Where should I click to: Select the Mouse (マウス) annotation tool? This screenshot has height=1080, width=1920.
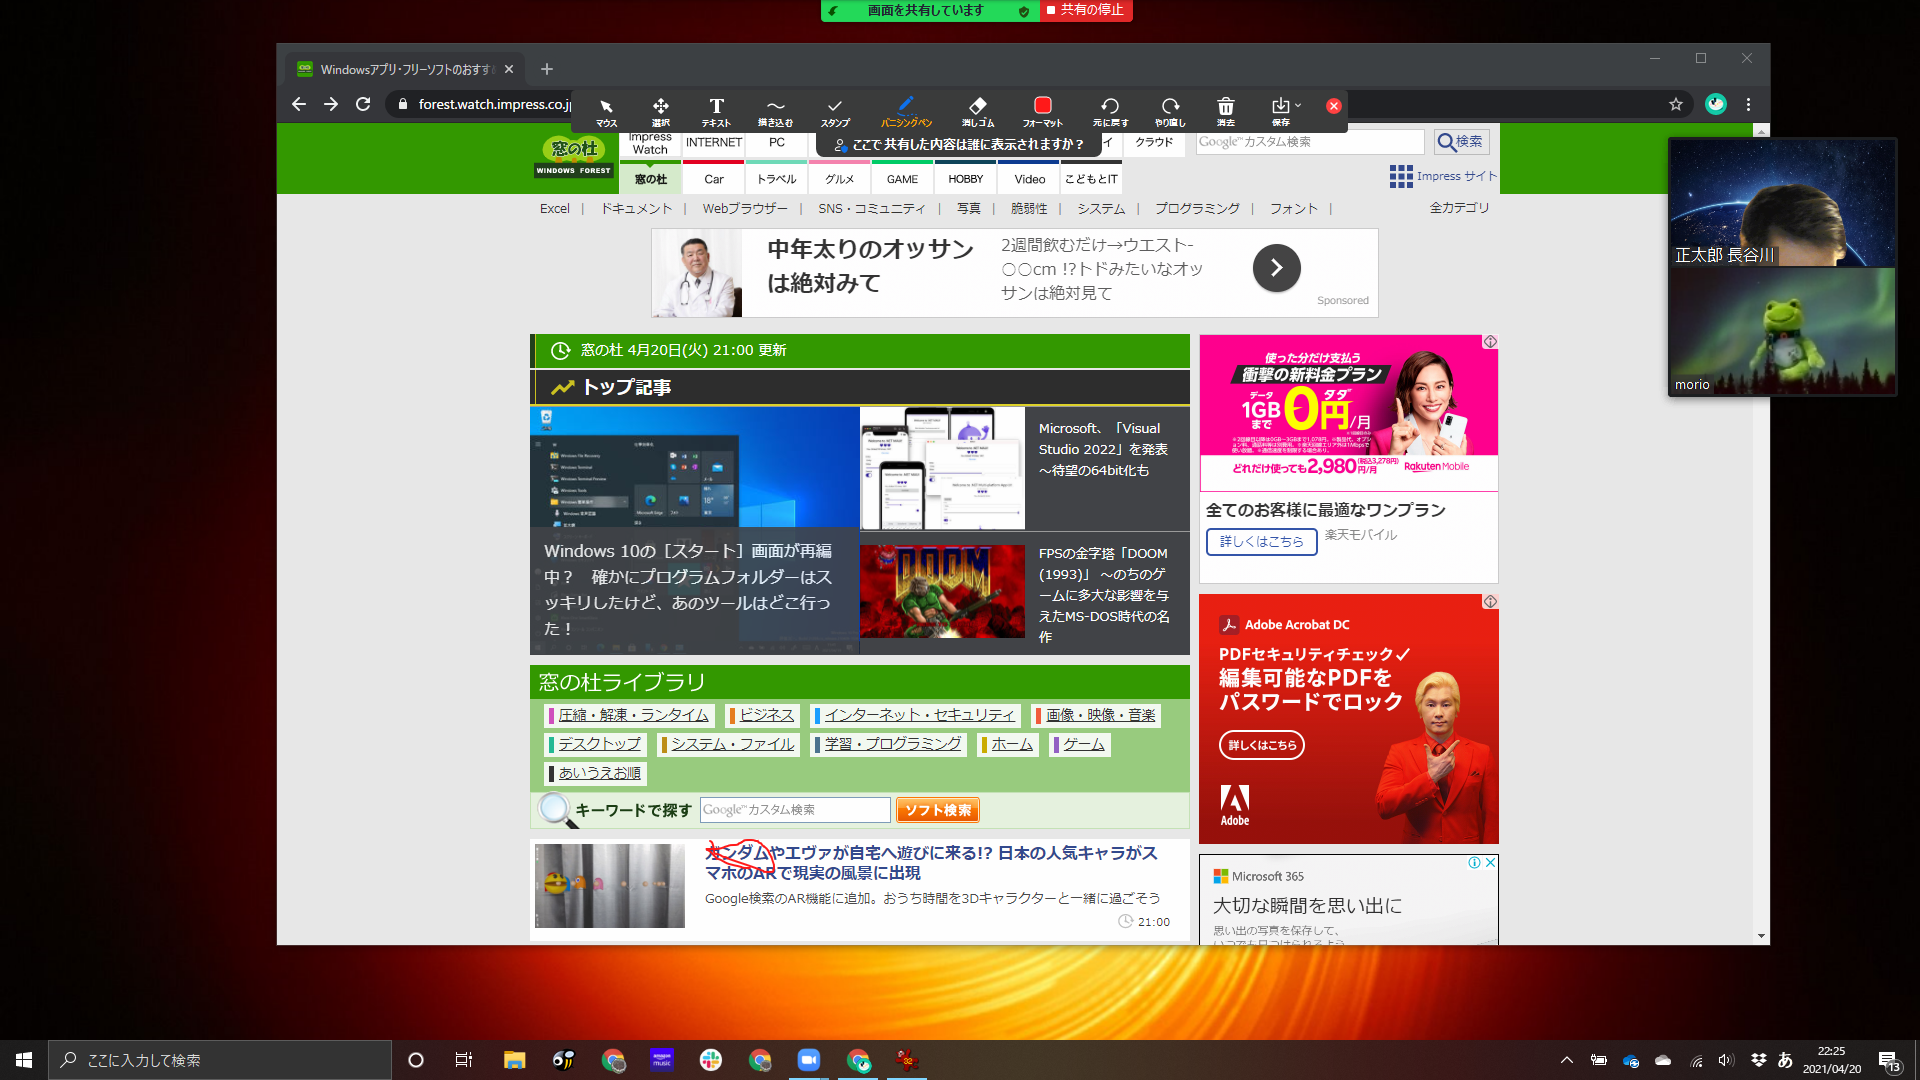606,111
